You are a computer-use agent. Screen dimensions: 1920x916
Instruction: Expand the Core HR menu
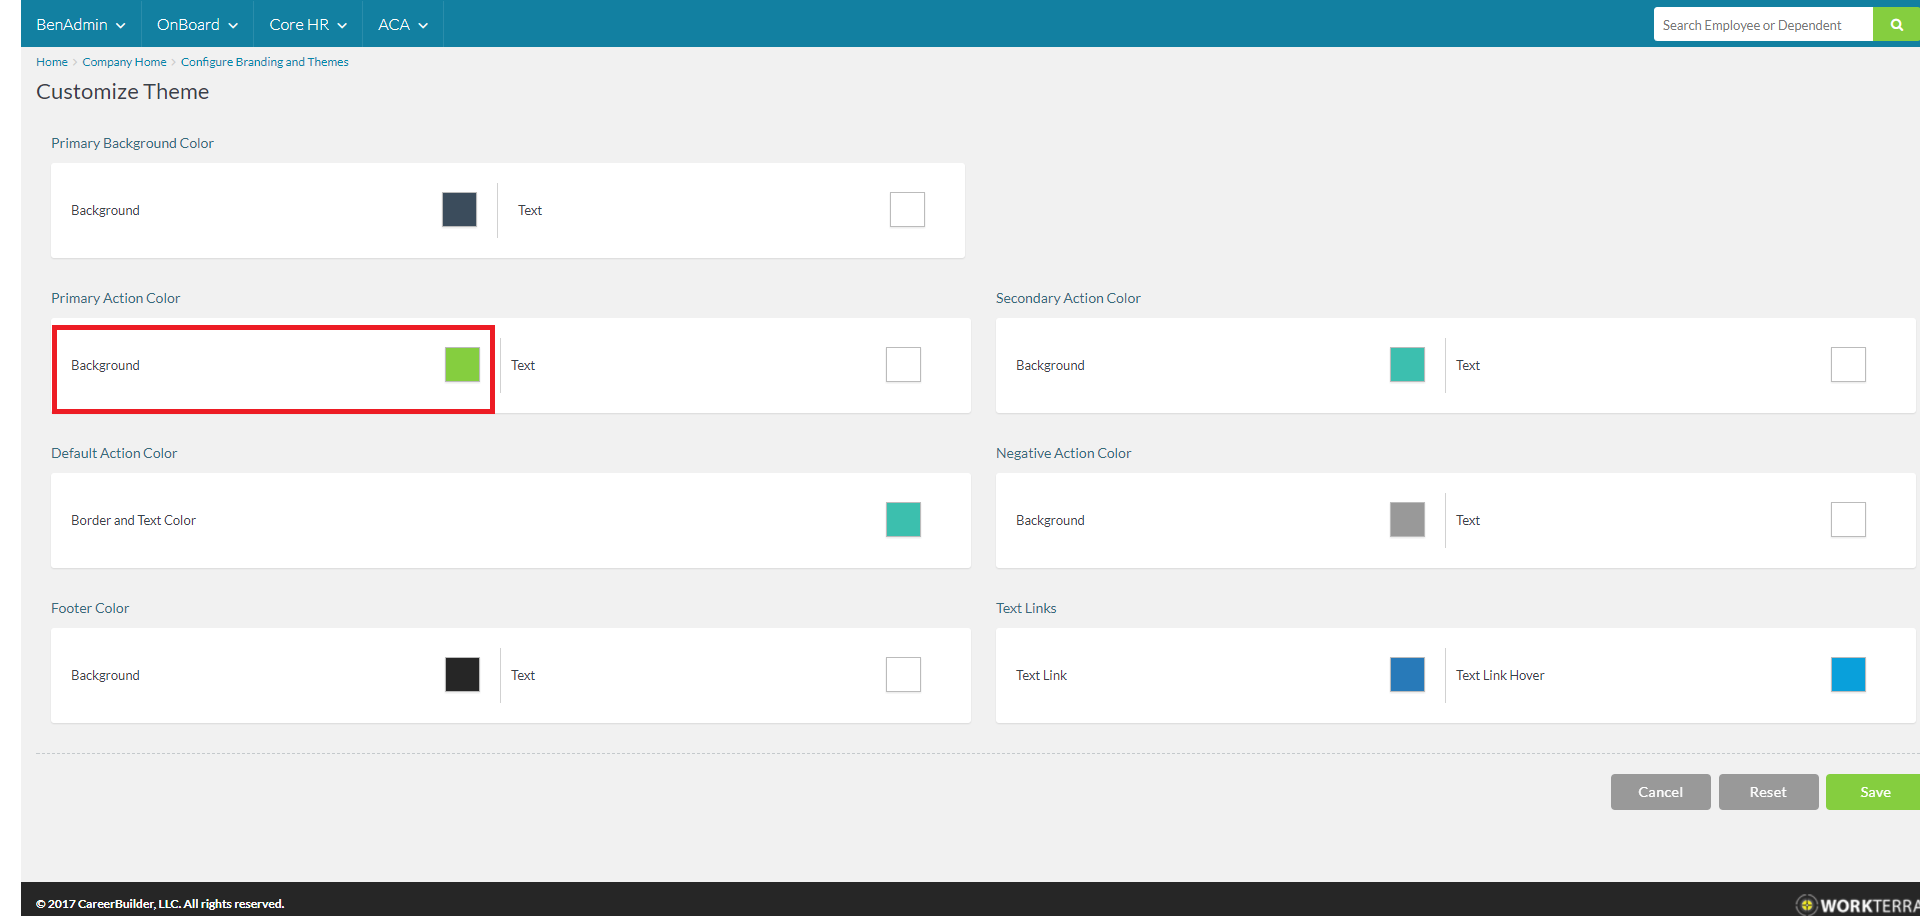pyautogui.click(x=307, y=25)
